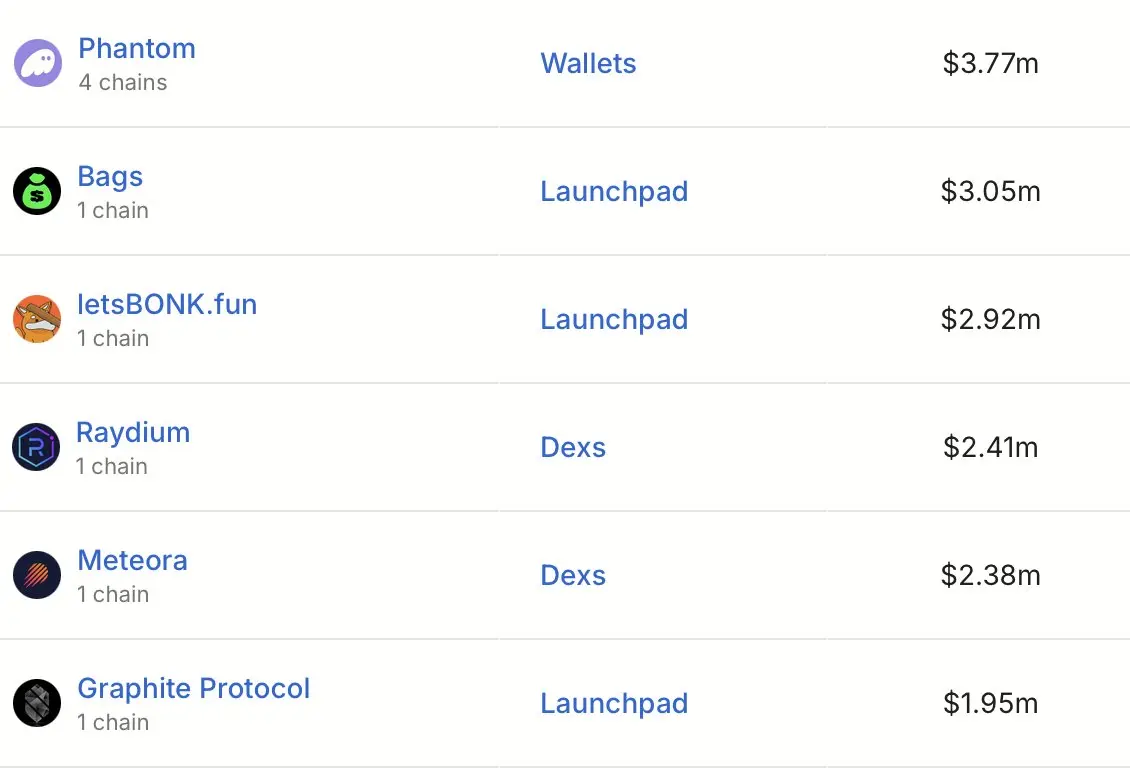The image size is (1130, 768).
Task: Click the Bags green money bag icon
Action: point(37,191)
